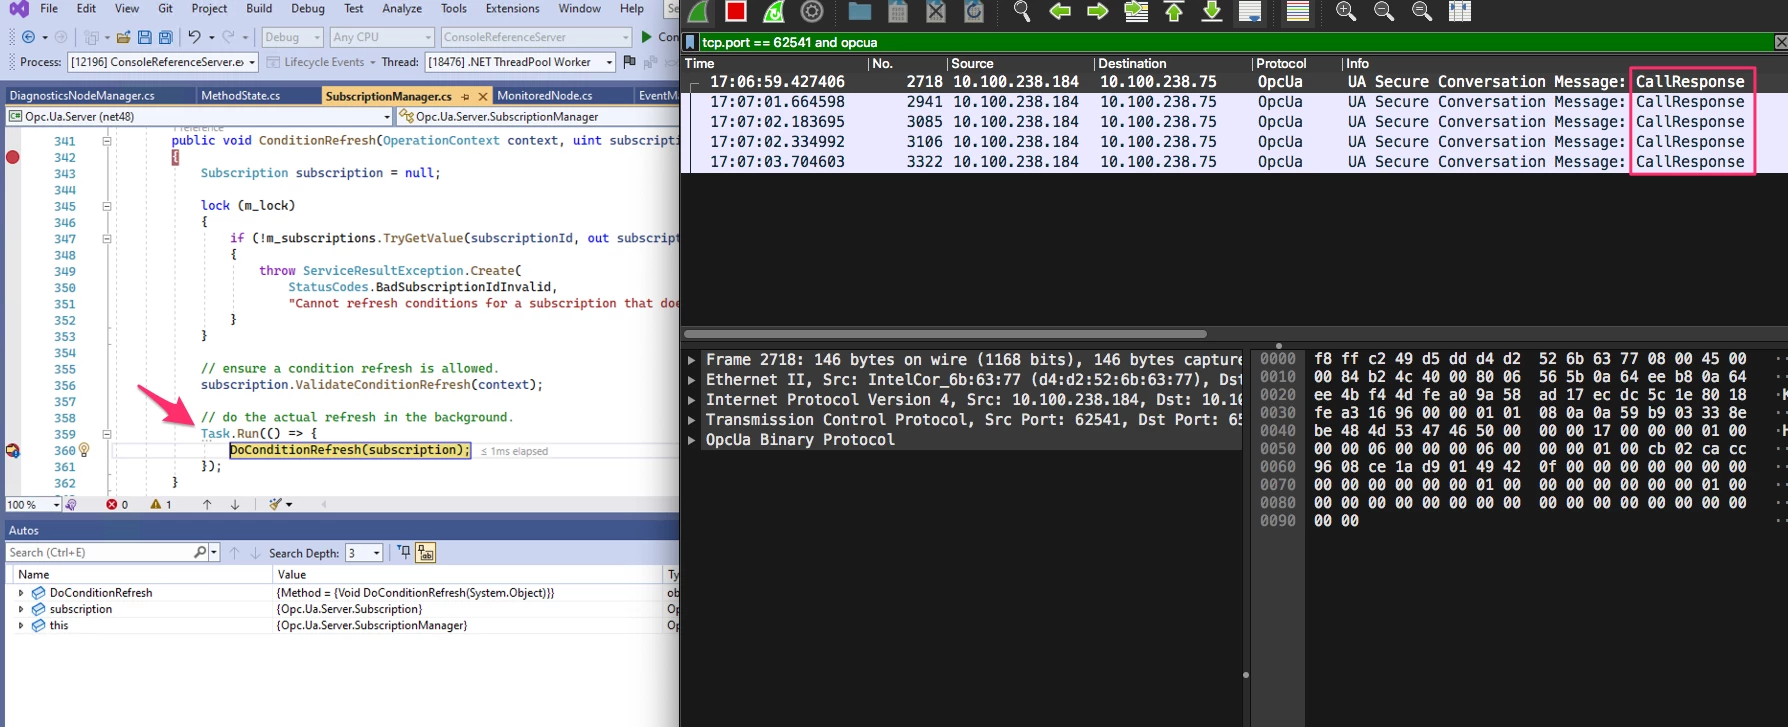Restart the current packet capture
Viewport: 1788px width, 727px height.
774,11
